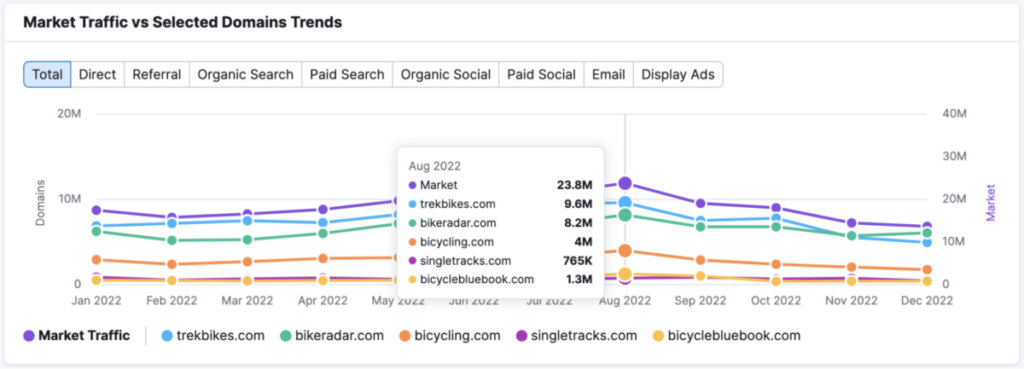Image resolution: width=1024 pixels, height=369 pixels.
Task: Open the Organic Social tab
Action: click(445, 74)
